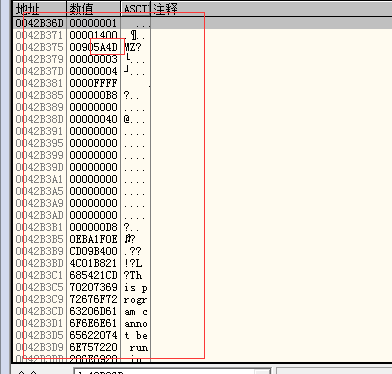Click the value 6F6E6E61
The height and width of the screenshot is (374, 392).
93,323
